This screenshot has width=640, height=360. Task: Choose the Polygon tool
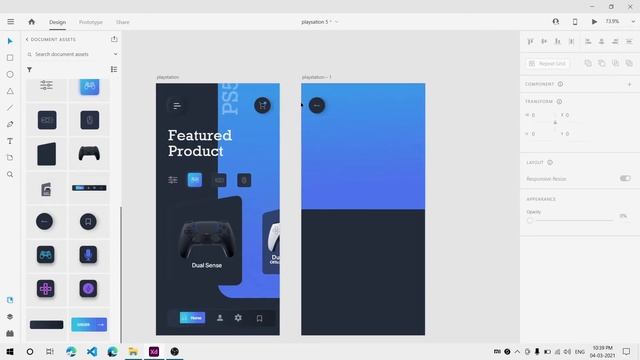10,91
